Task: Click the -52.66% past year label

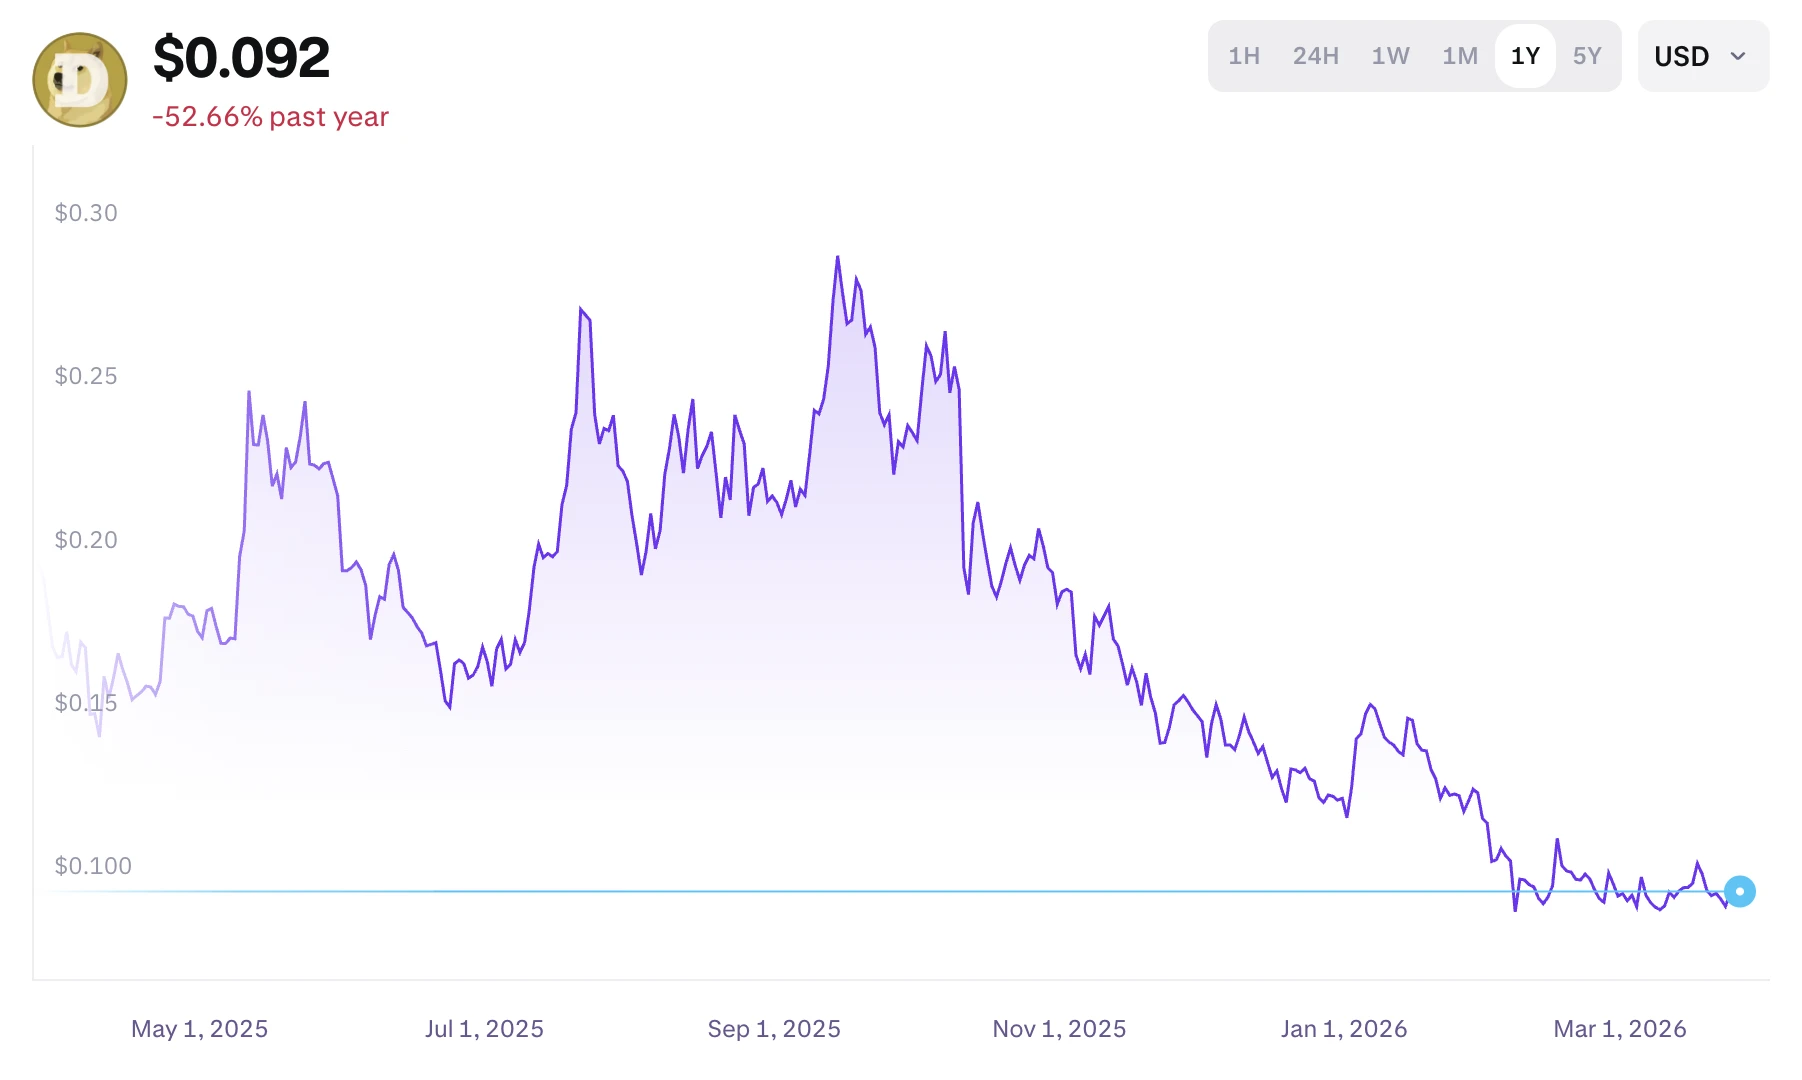Action: 270,117
